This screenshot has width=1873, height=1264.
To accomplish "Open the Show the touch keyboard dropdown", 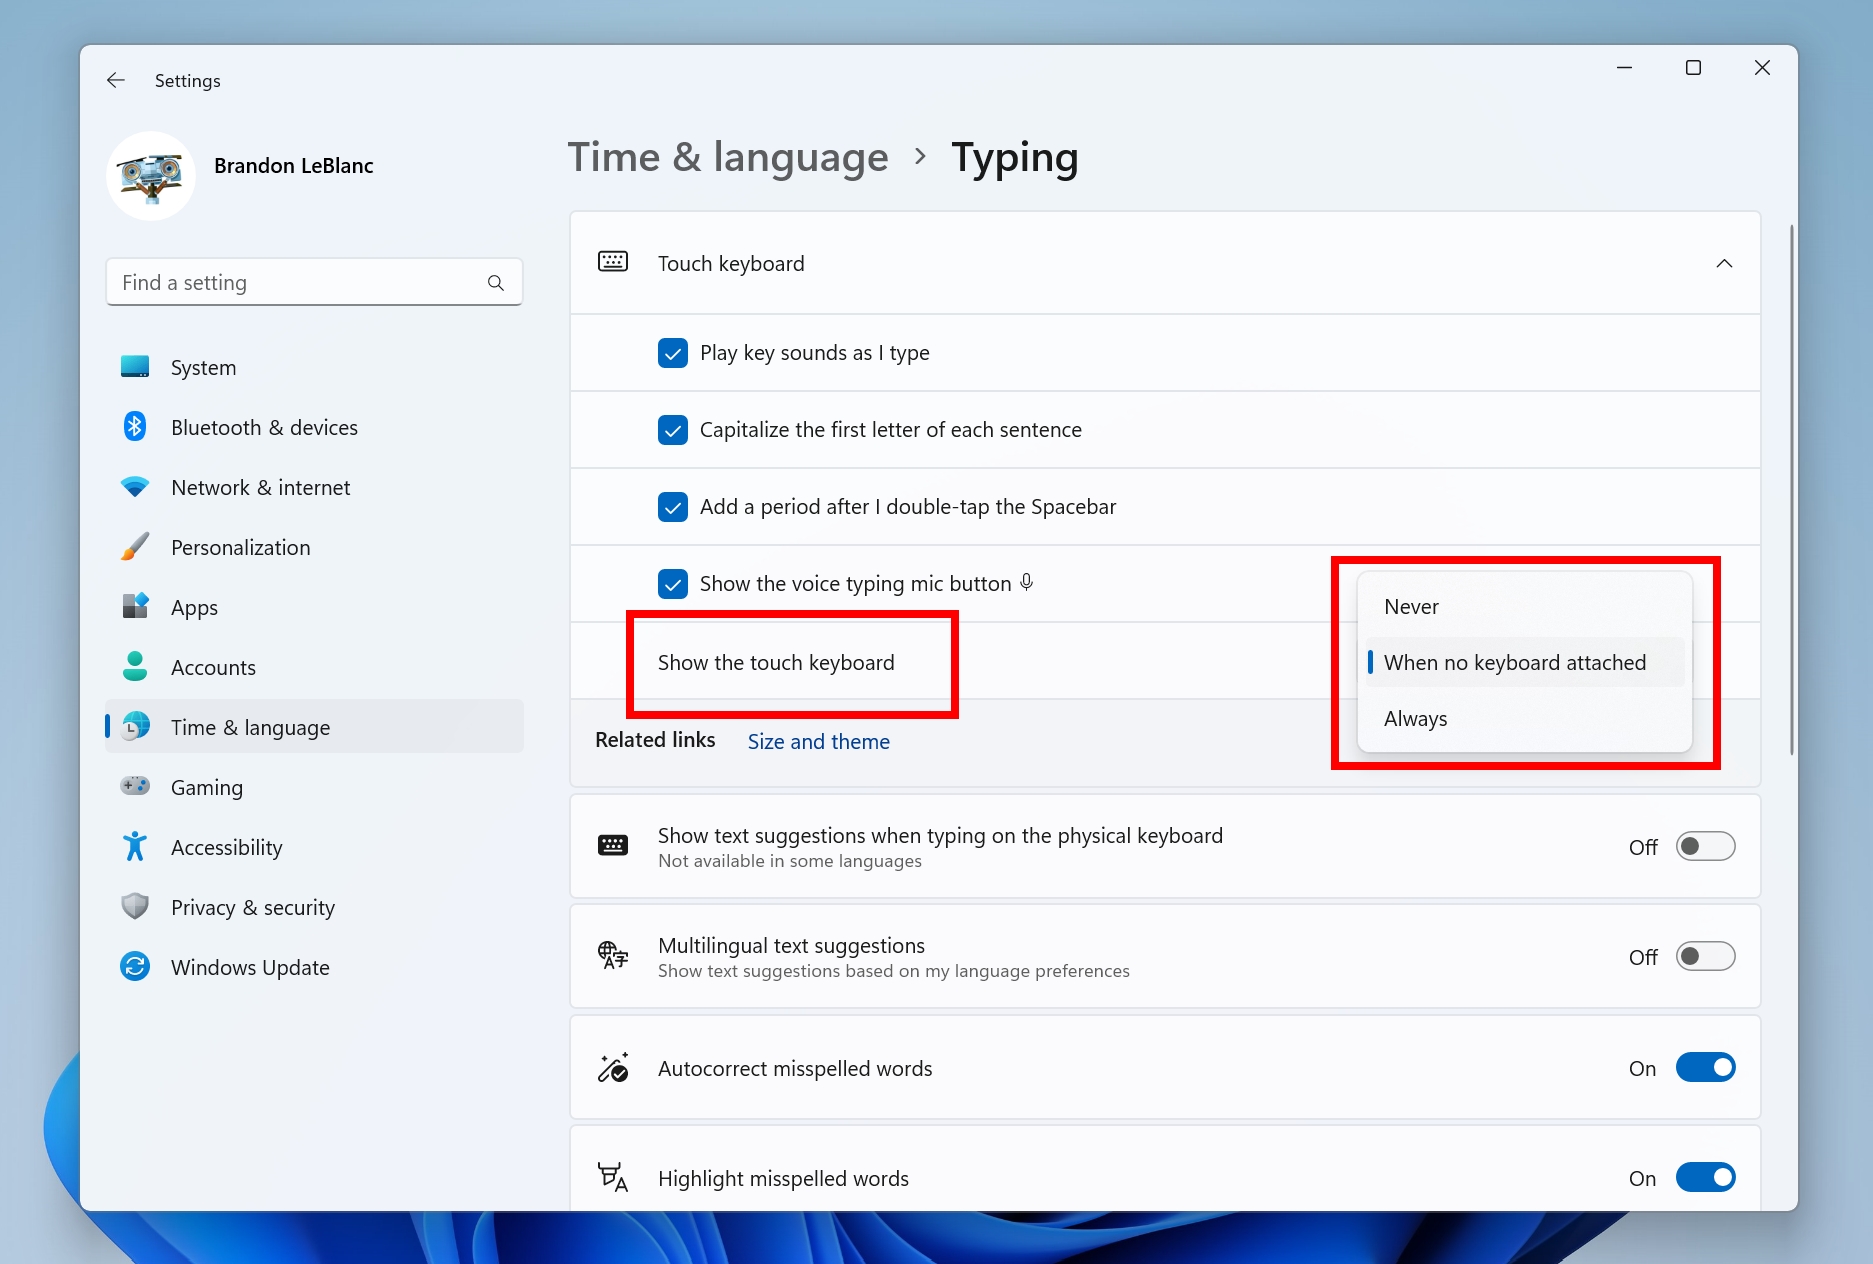I will click(775, 662).
